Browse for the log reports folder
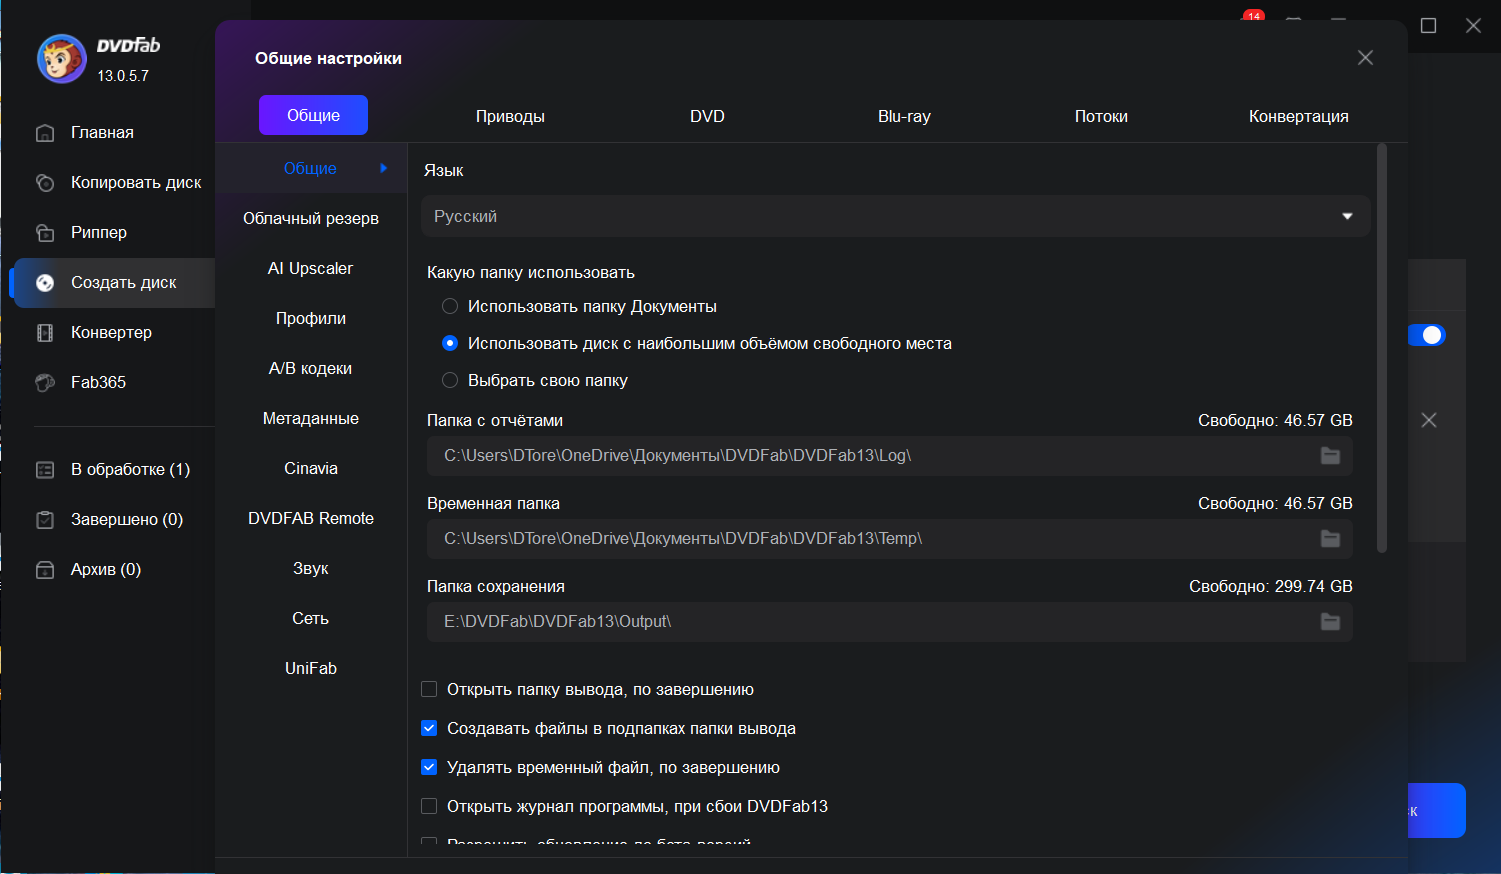Viewport: 1501px width, 874px height. pyautogui.click(x=1330, y=456)
